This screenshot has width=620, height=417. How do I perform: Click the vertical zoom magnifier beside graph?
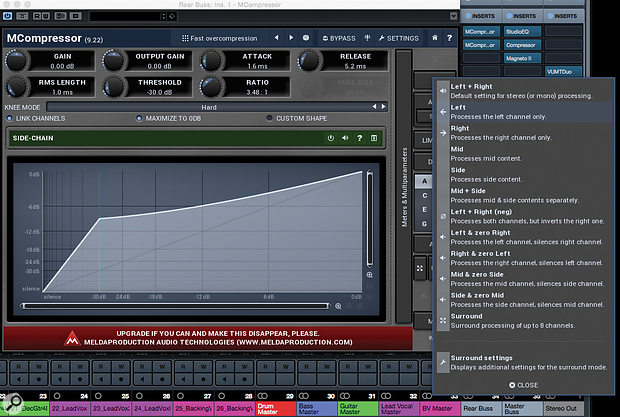pyautogui.click(x=370, y=275)
